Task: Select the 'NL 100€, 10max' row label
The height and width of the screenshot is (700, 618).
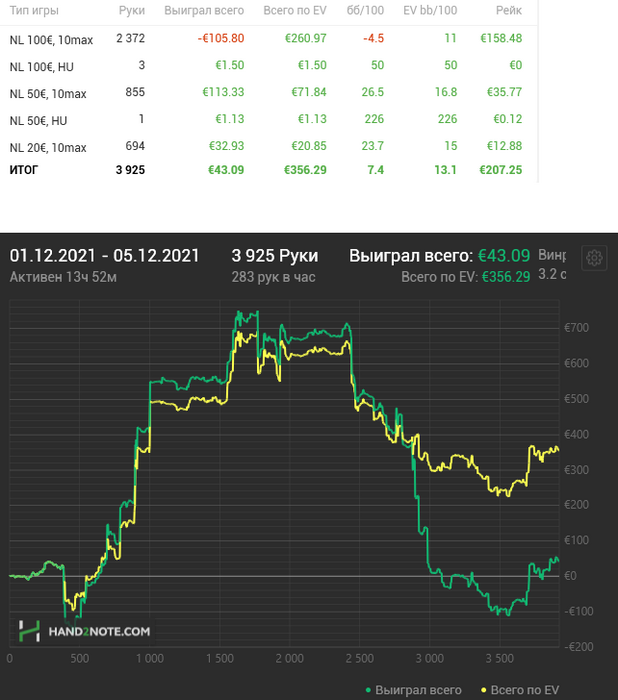Action: 51,40
